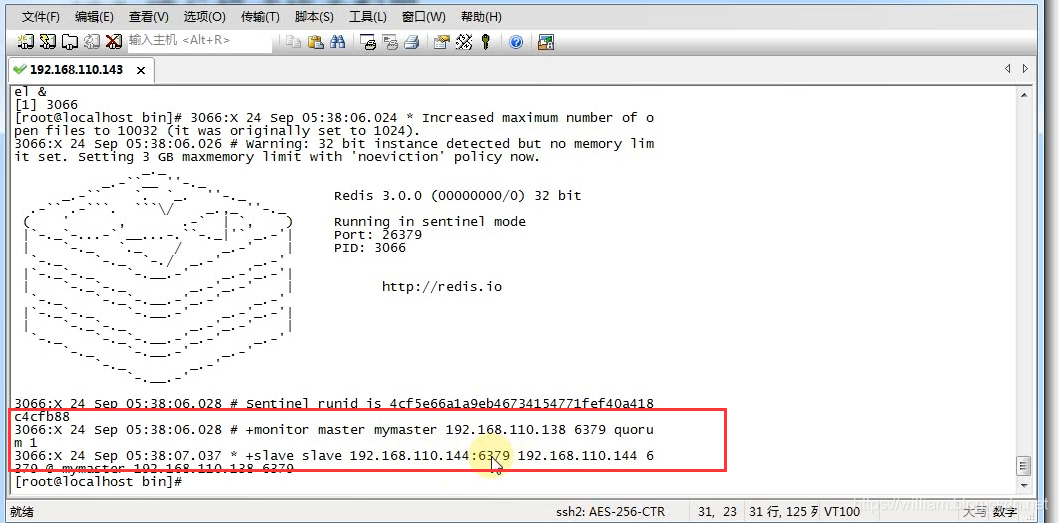Open the 窗口(W) menu
1059x523 pixels.
423,16
